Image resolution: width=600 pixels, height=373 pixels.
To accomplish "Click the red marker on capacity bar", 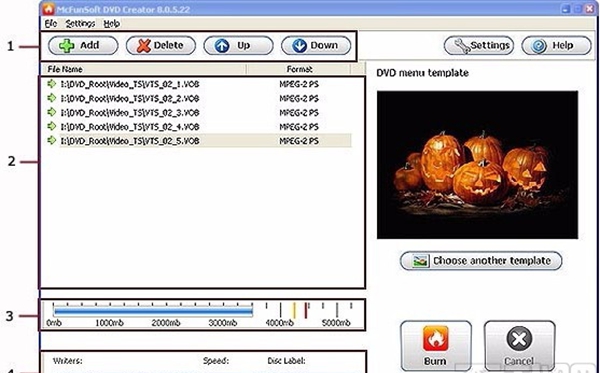I will click(306, 310).
